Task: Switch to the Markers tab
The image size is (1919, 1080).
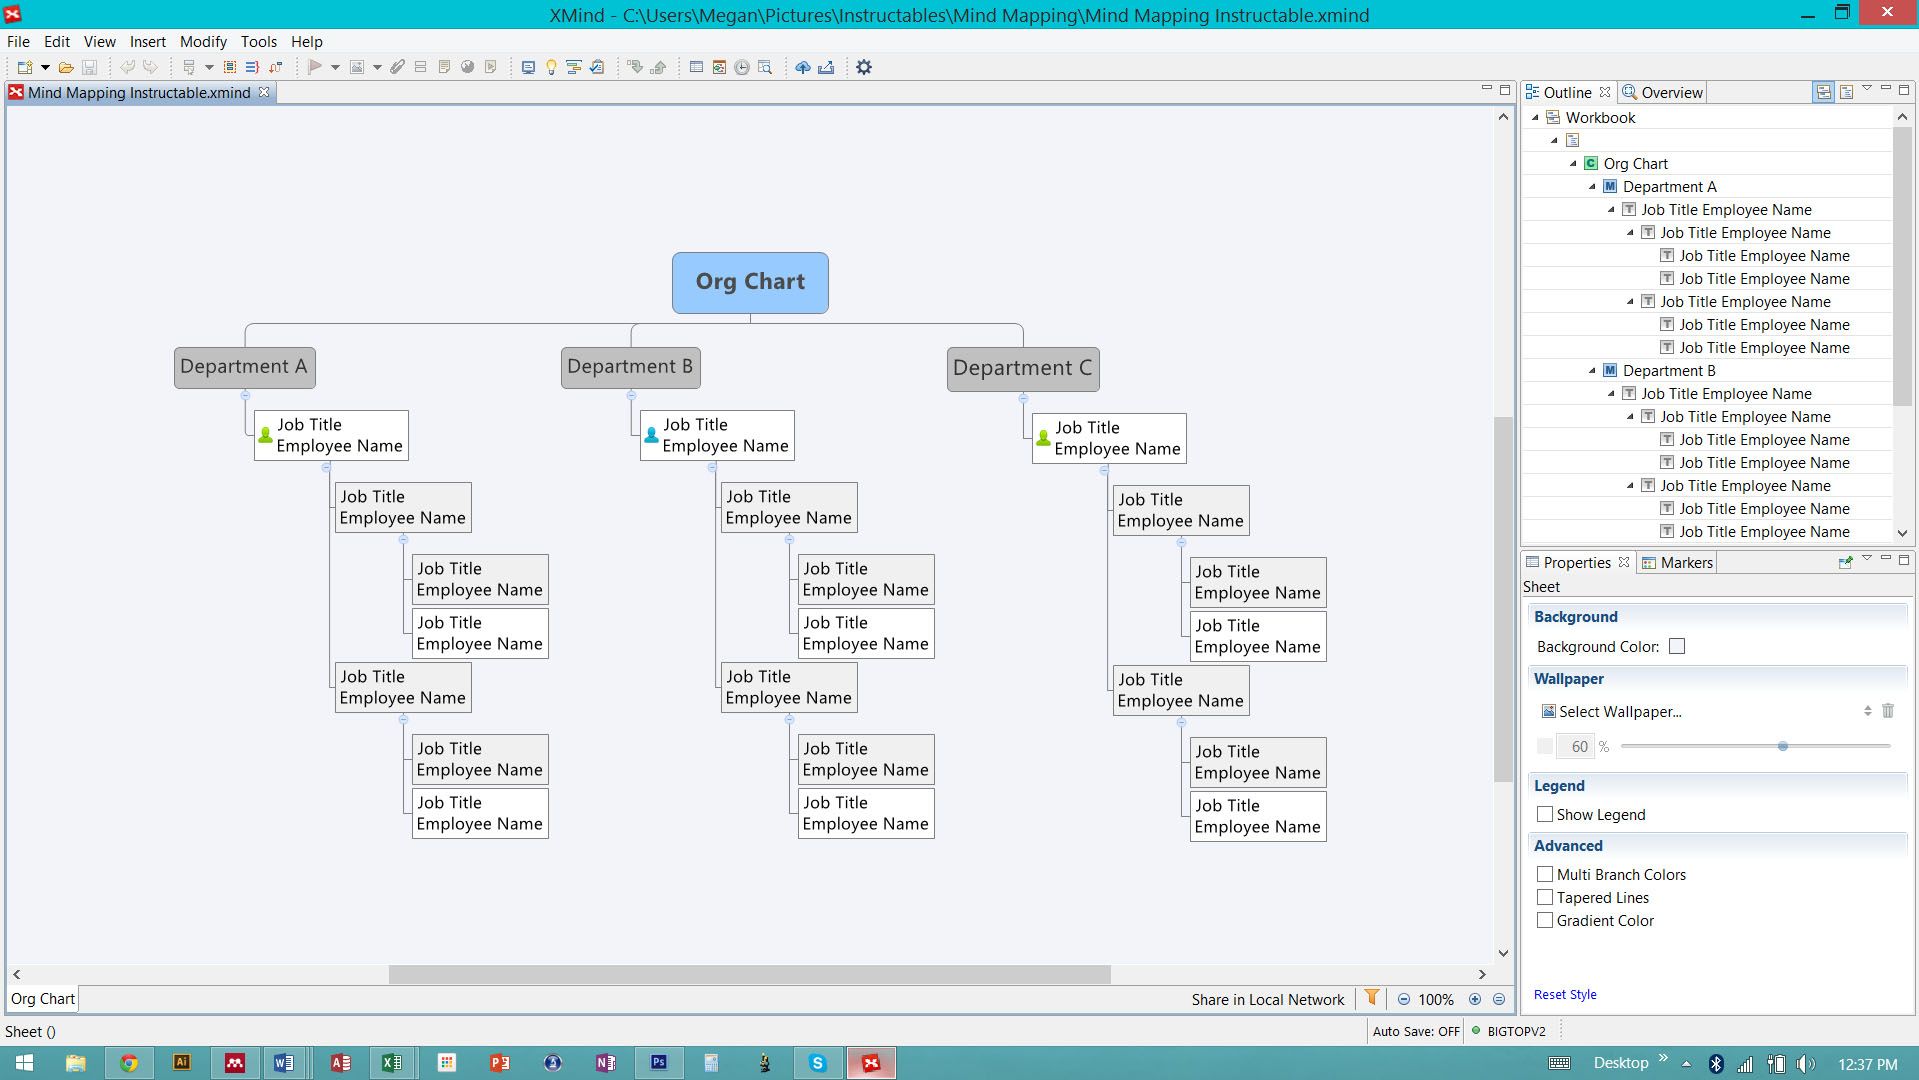Action: point(1676,562)
